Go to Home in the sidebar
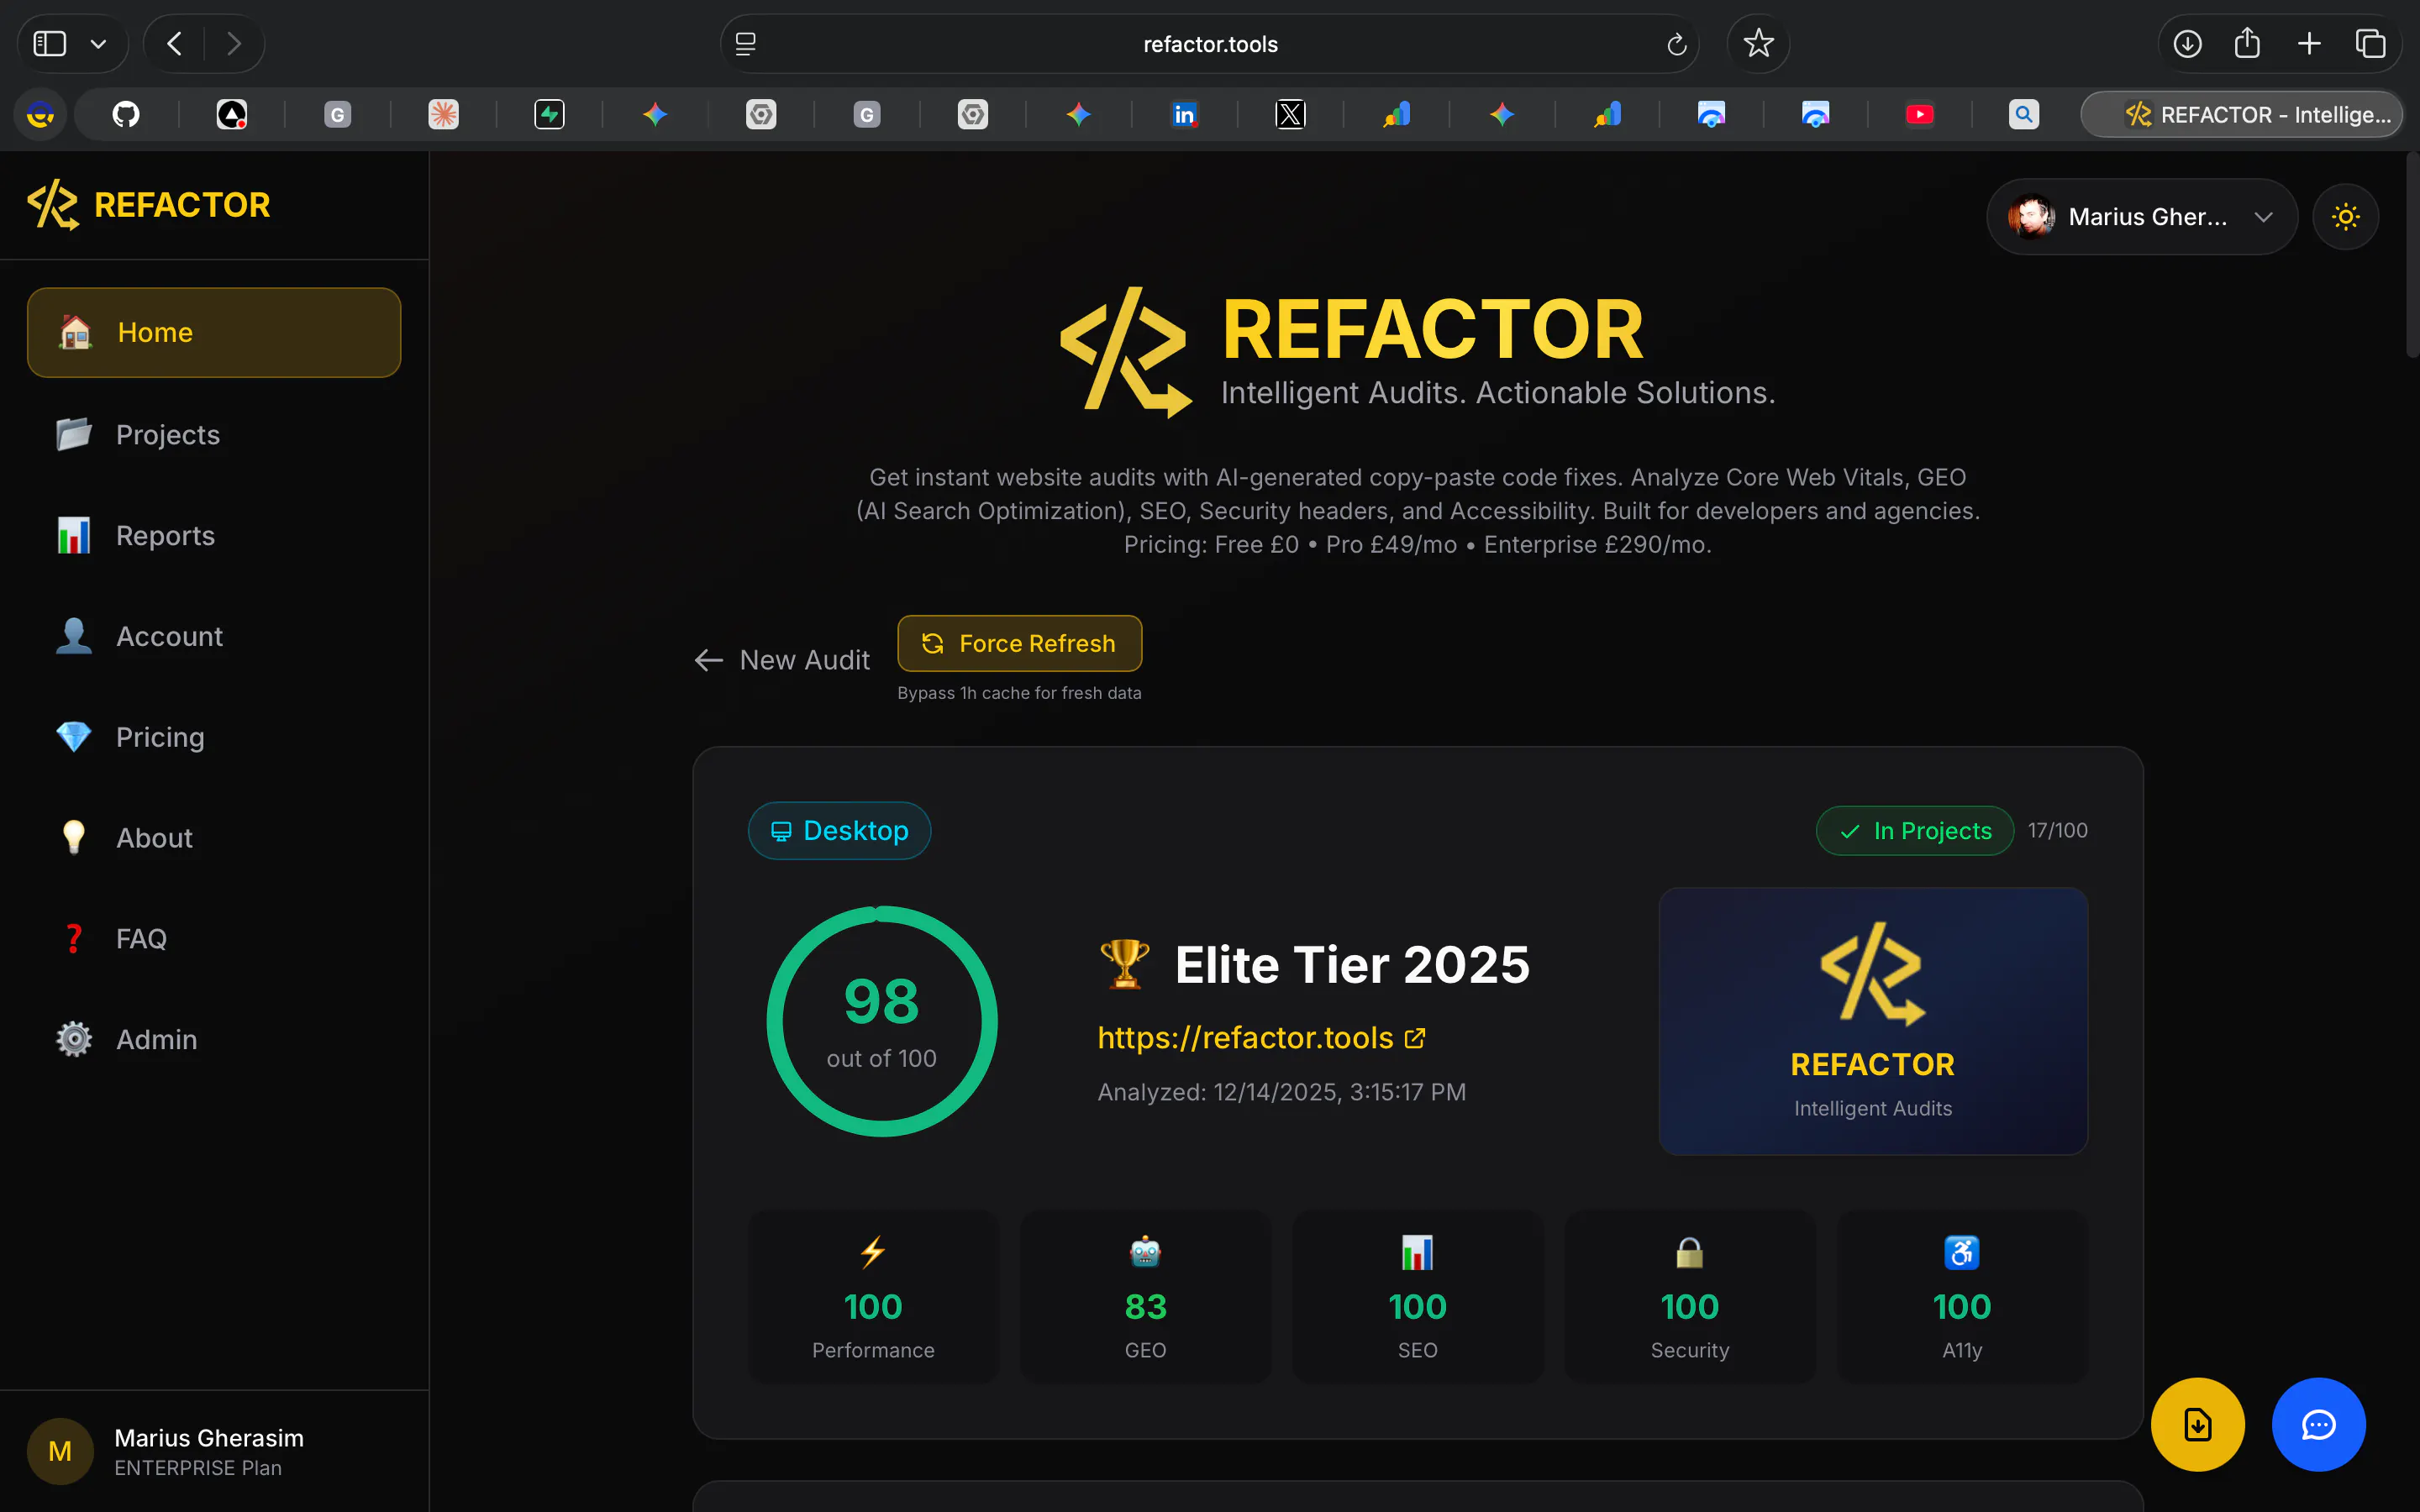This screenshot has width=2420, height=1512. click(214, 332)
